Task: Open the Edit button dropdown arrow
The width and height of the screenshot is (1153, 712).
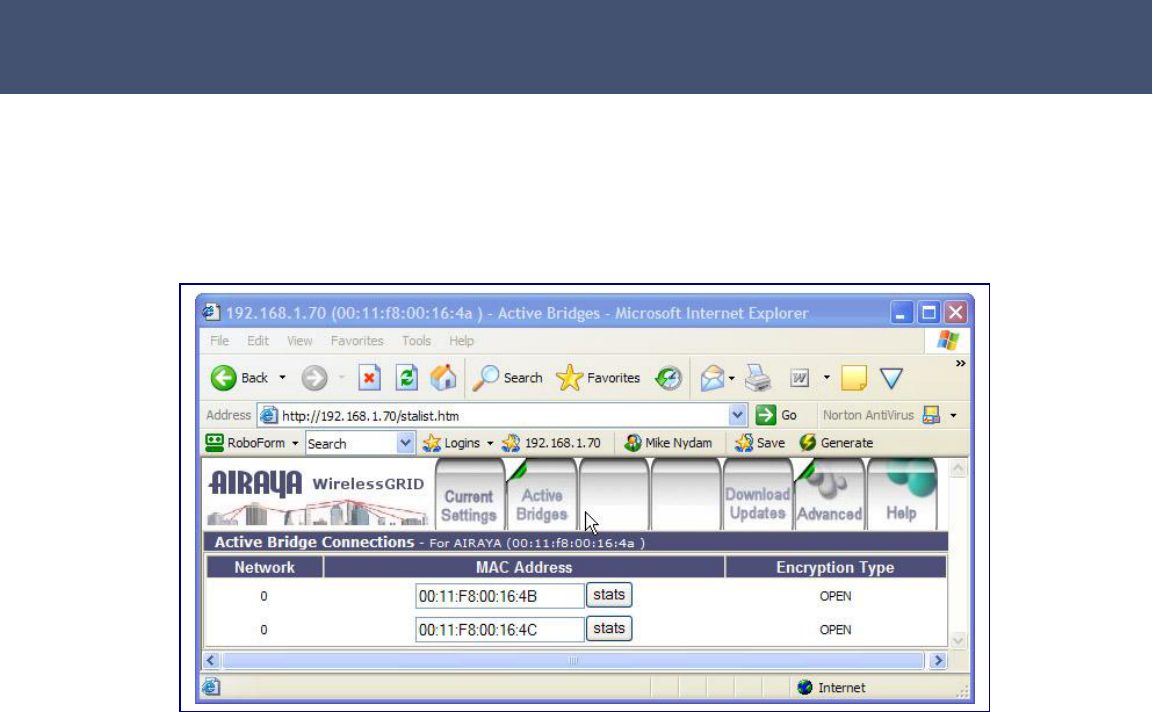Action: (827, 378)
